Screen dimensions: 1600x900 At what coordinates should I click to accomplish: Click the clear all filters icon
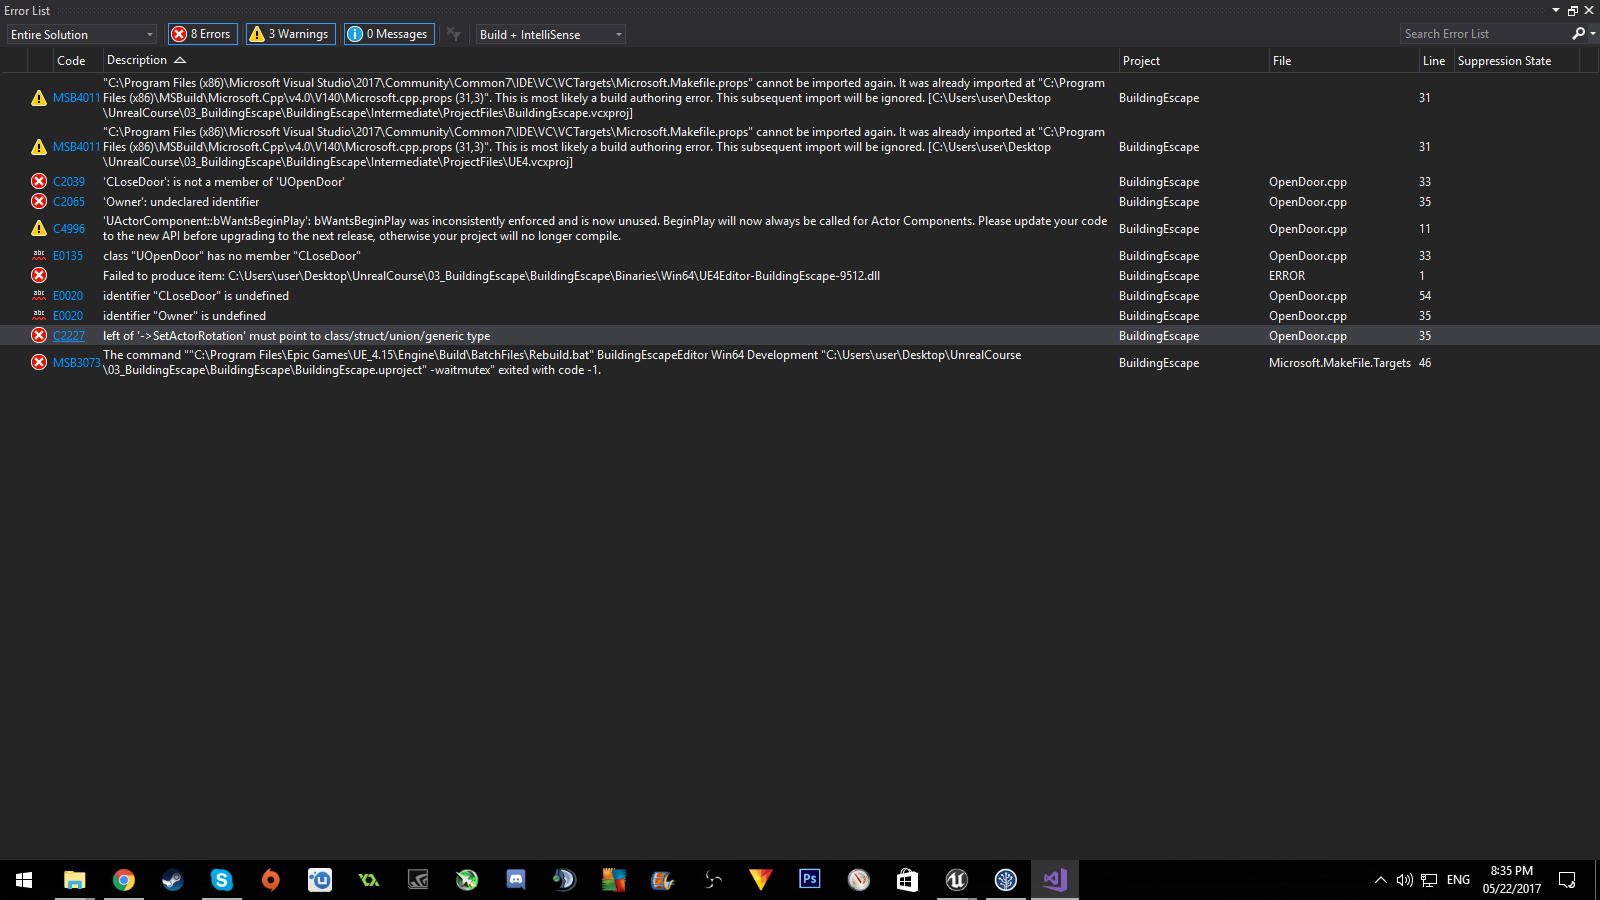point(454,34)
